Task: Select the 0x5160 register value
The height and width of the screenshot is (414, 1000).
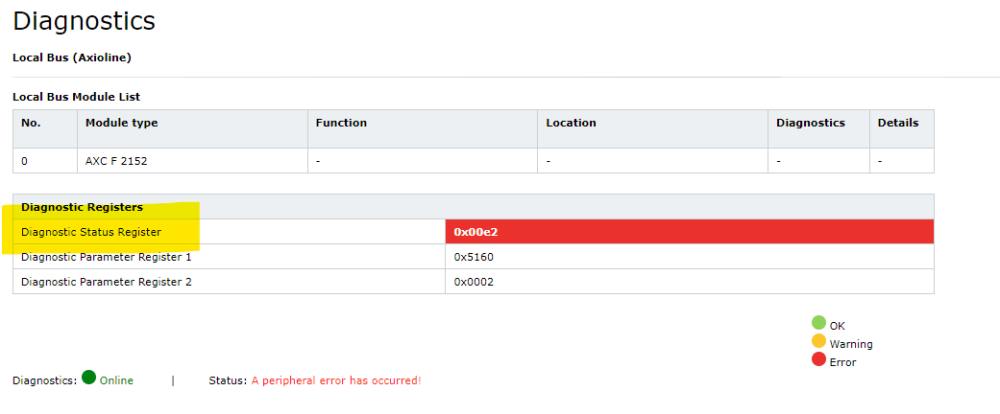Action: 474,257
